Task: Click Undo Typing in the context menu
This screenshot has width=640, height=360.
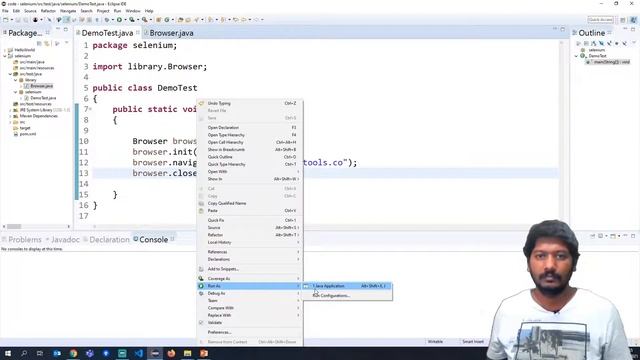Action: [250, 103]
